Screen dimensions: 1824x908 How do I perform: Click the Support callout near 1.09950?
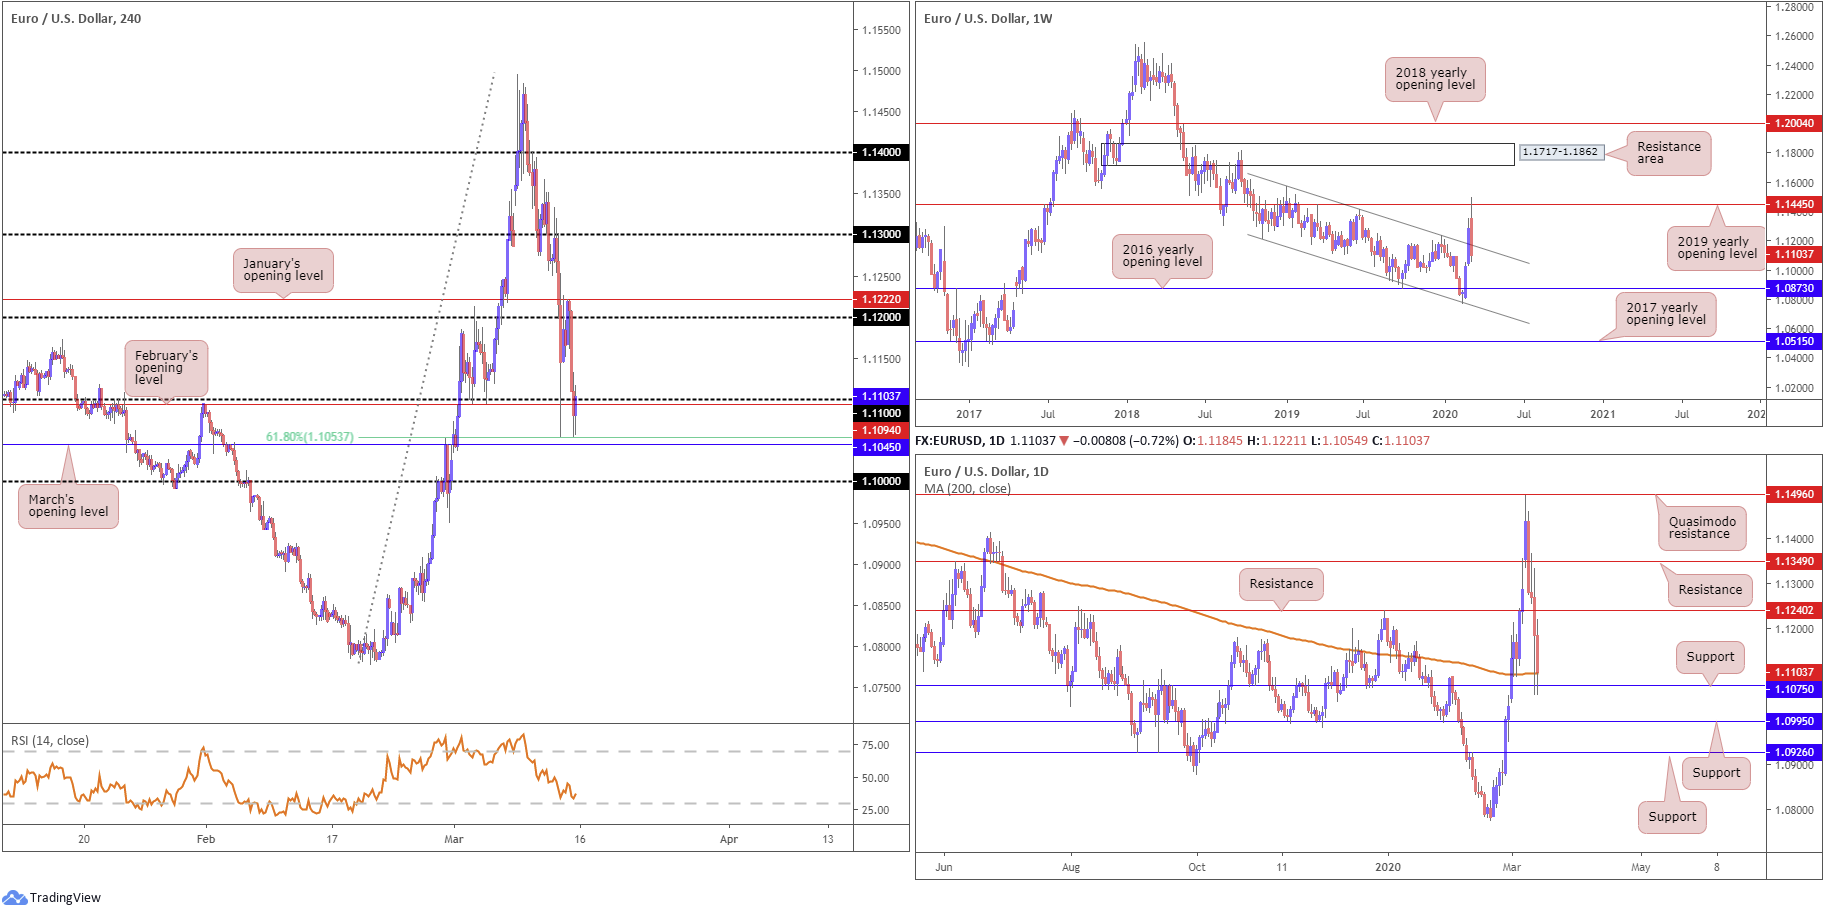[x=1716, y=773]
